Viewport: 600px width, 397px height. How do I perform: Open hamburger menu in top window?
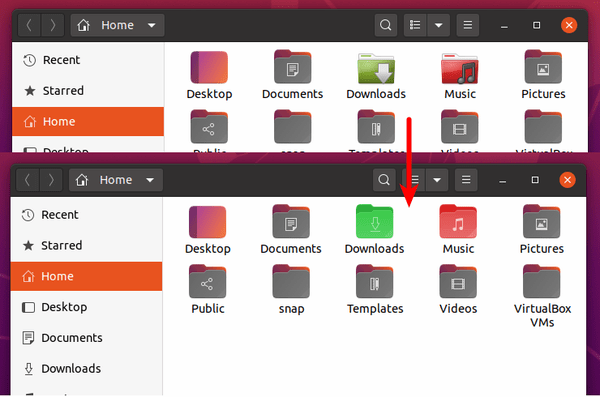[x=468, y=25]
